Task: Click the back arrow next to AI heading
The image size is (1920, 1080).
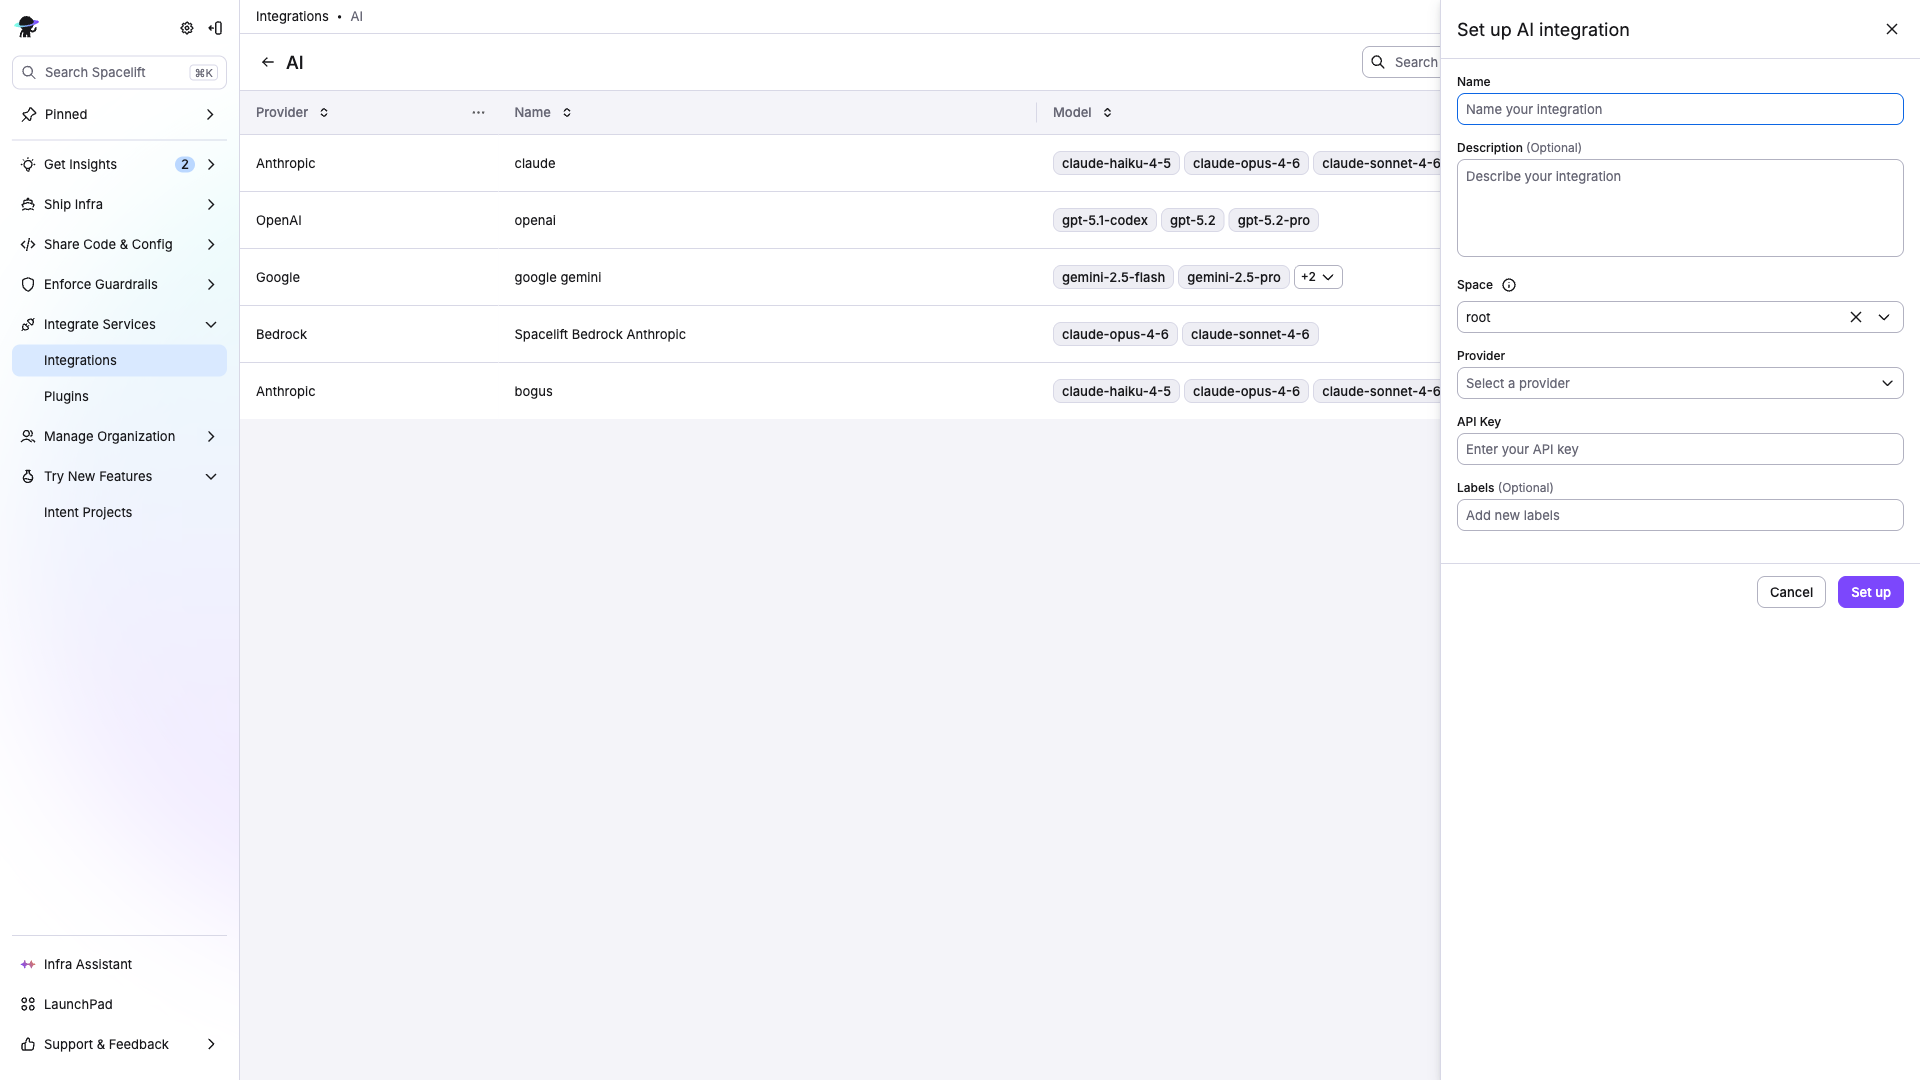Action: 267,61
